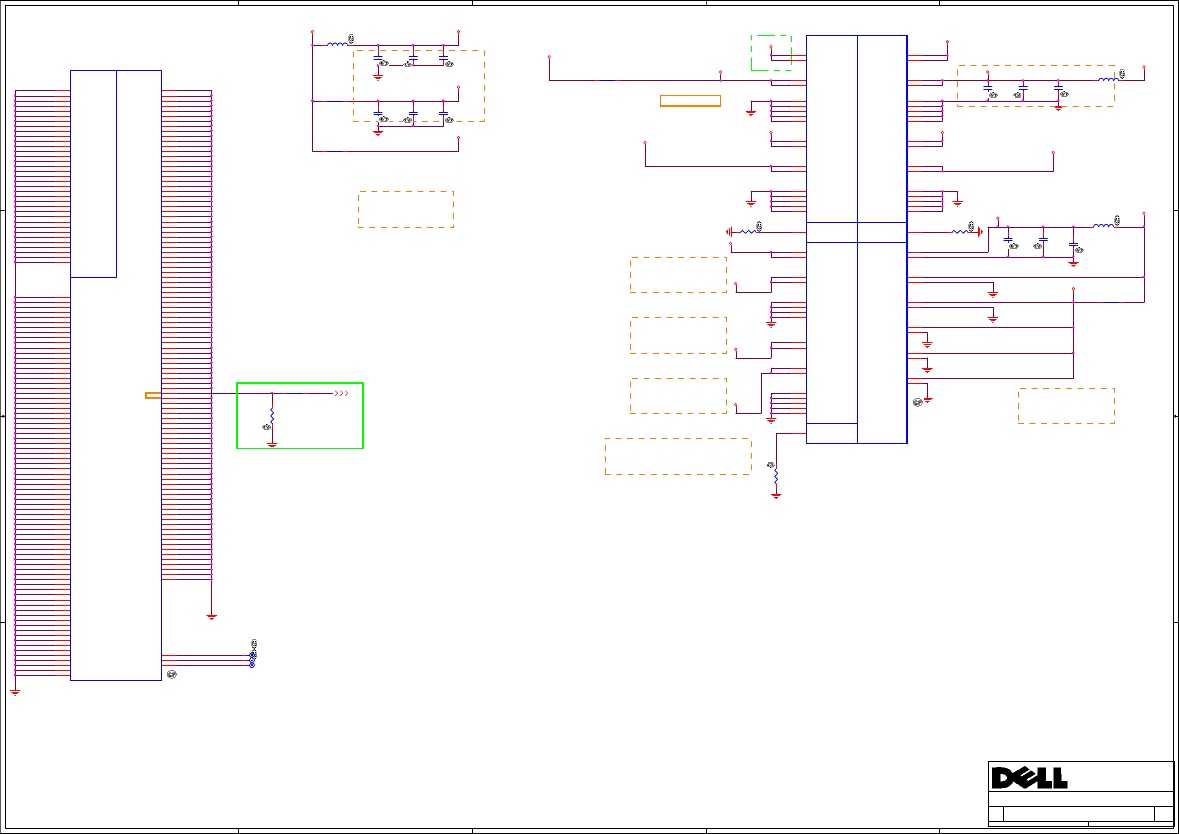Click the ground symbol under the left chip's left pin column

click(15, 692)
